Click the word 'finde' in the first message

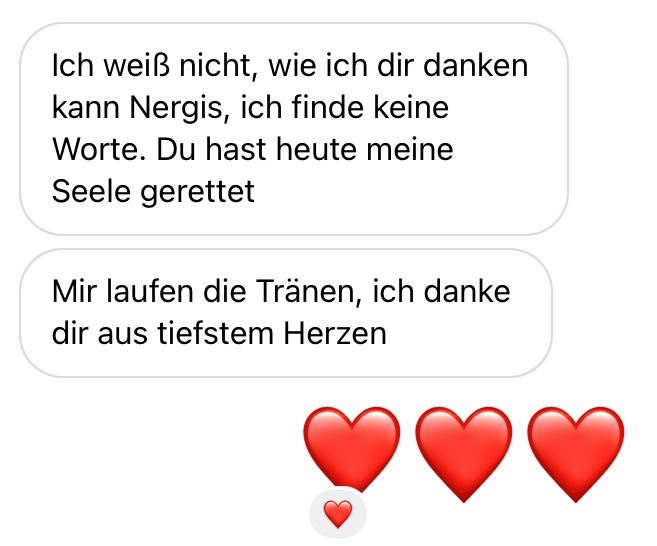(328, 108)
